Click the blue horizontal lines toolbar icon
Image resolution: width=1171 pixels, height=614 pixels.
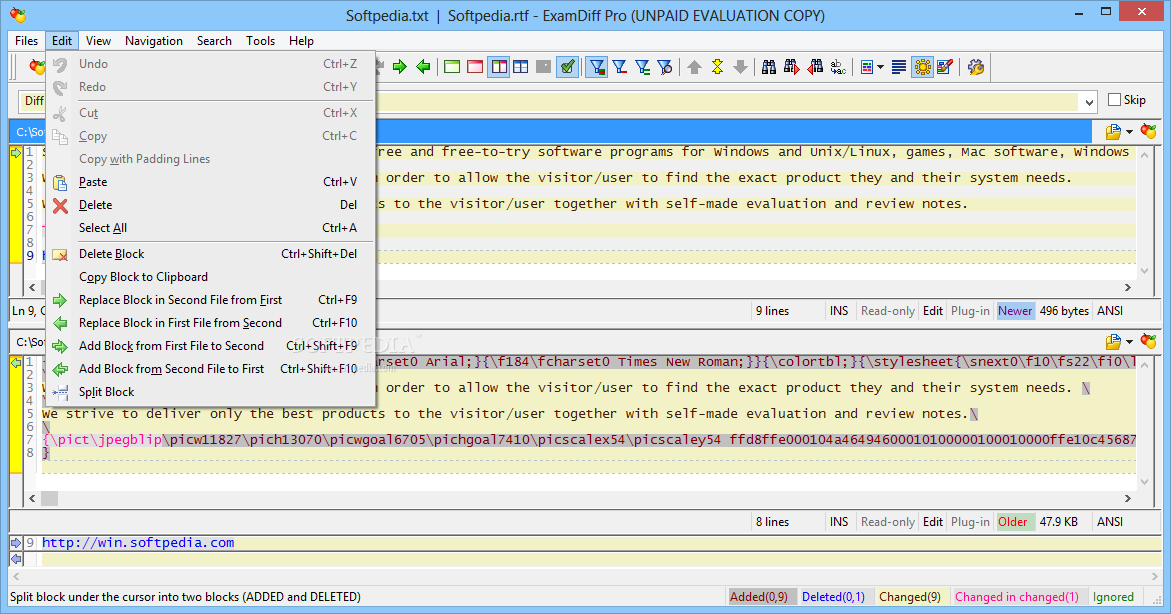click(x=899, y=67)
